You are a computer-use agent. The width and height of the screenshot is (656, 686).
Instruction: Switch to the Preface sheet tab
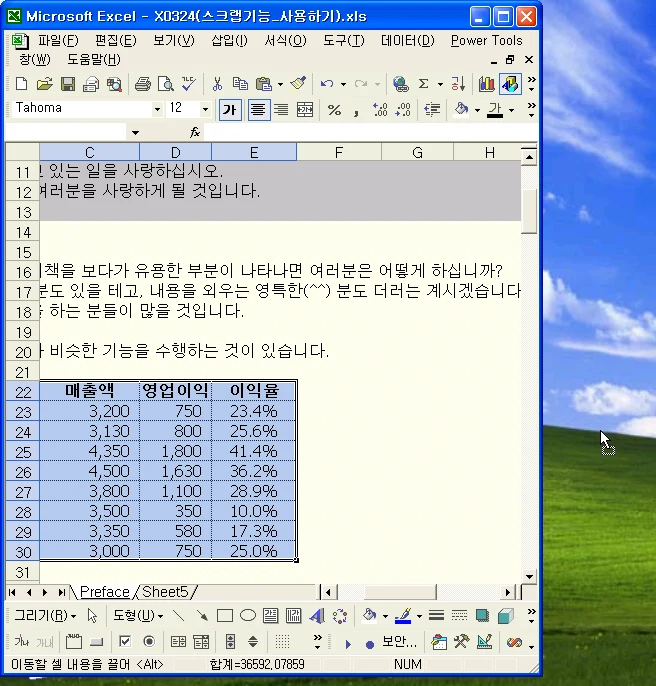point(105,592)
